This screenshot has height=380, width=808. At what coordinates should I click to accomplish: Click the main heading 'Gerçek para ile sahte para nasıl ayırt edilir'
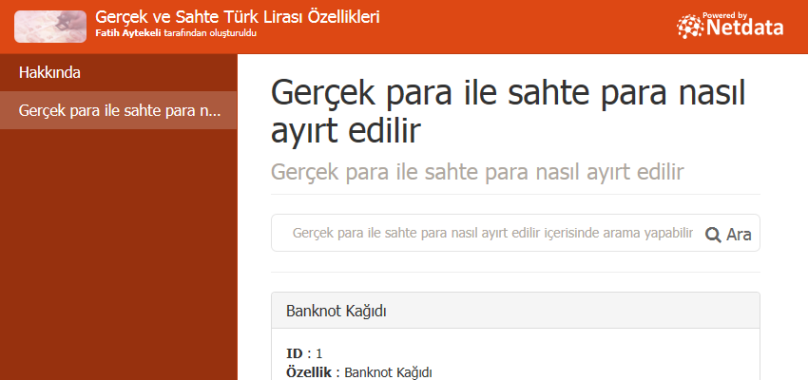[x=509, y=111]
